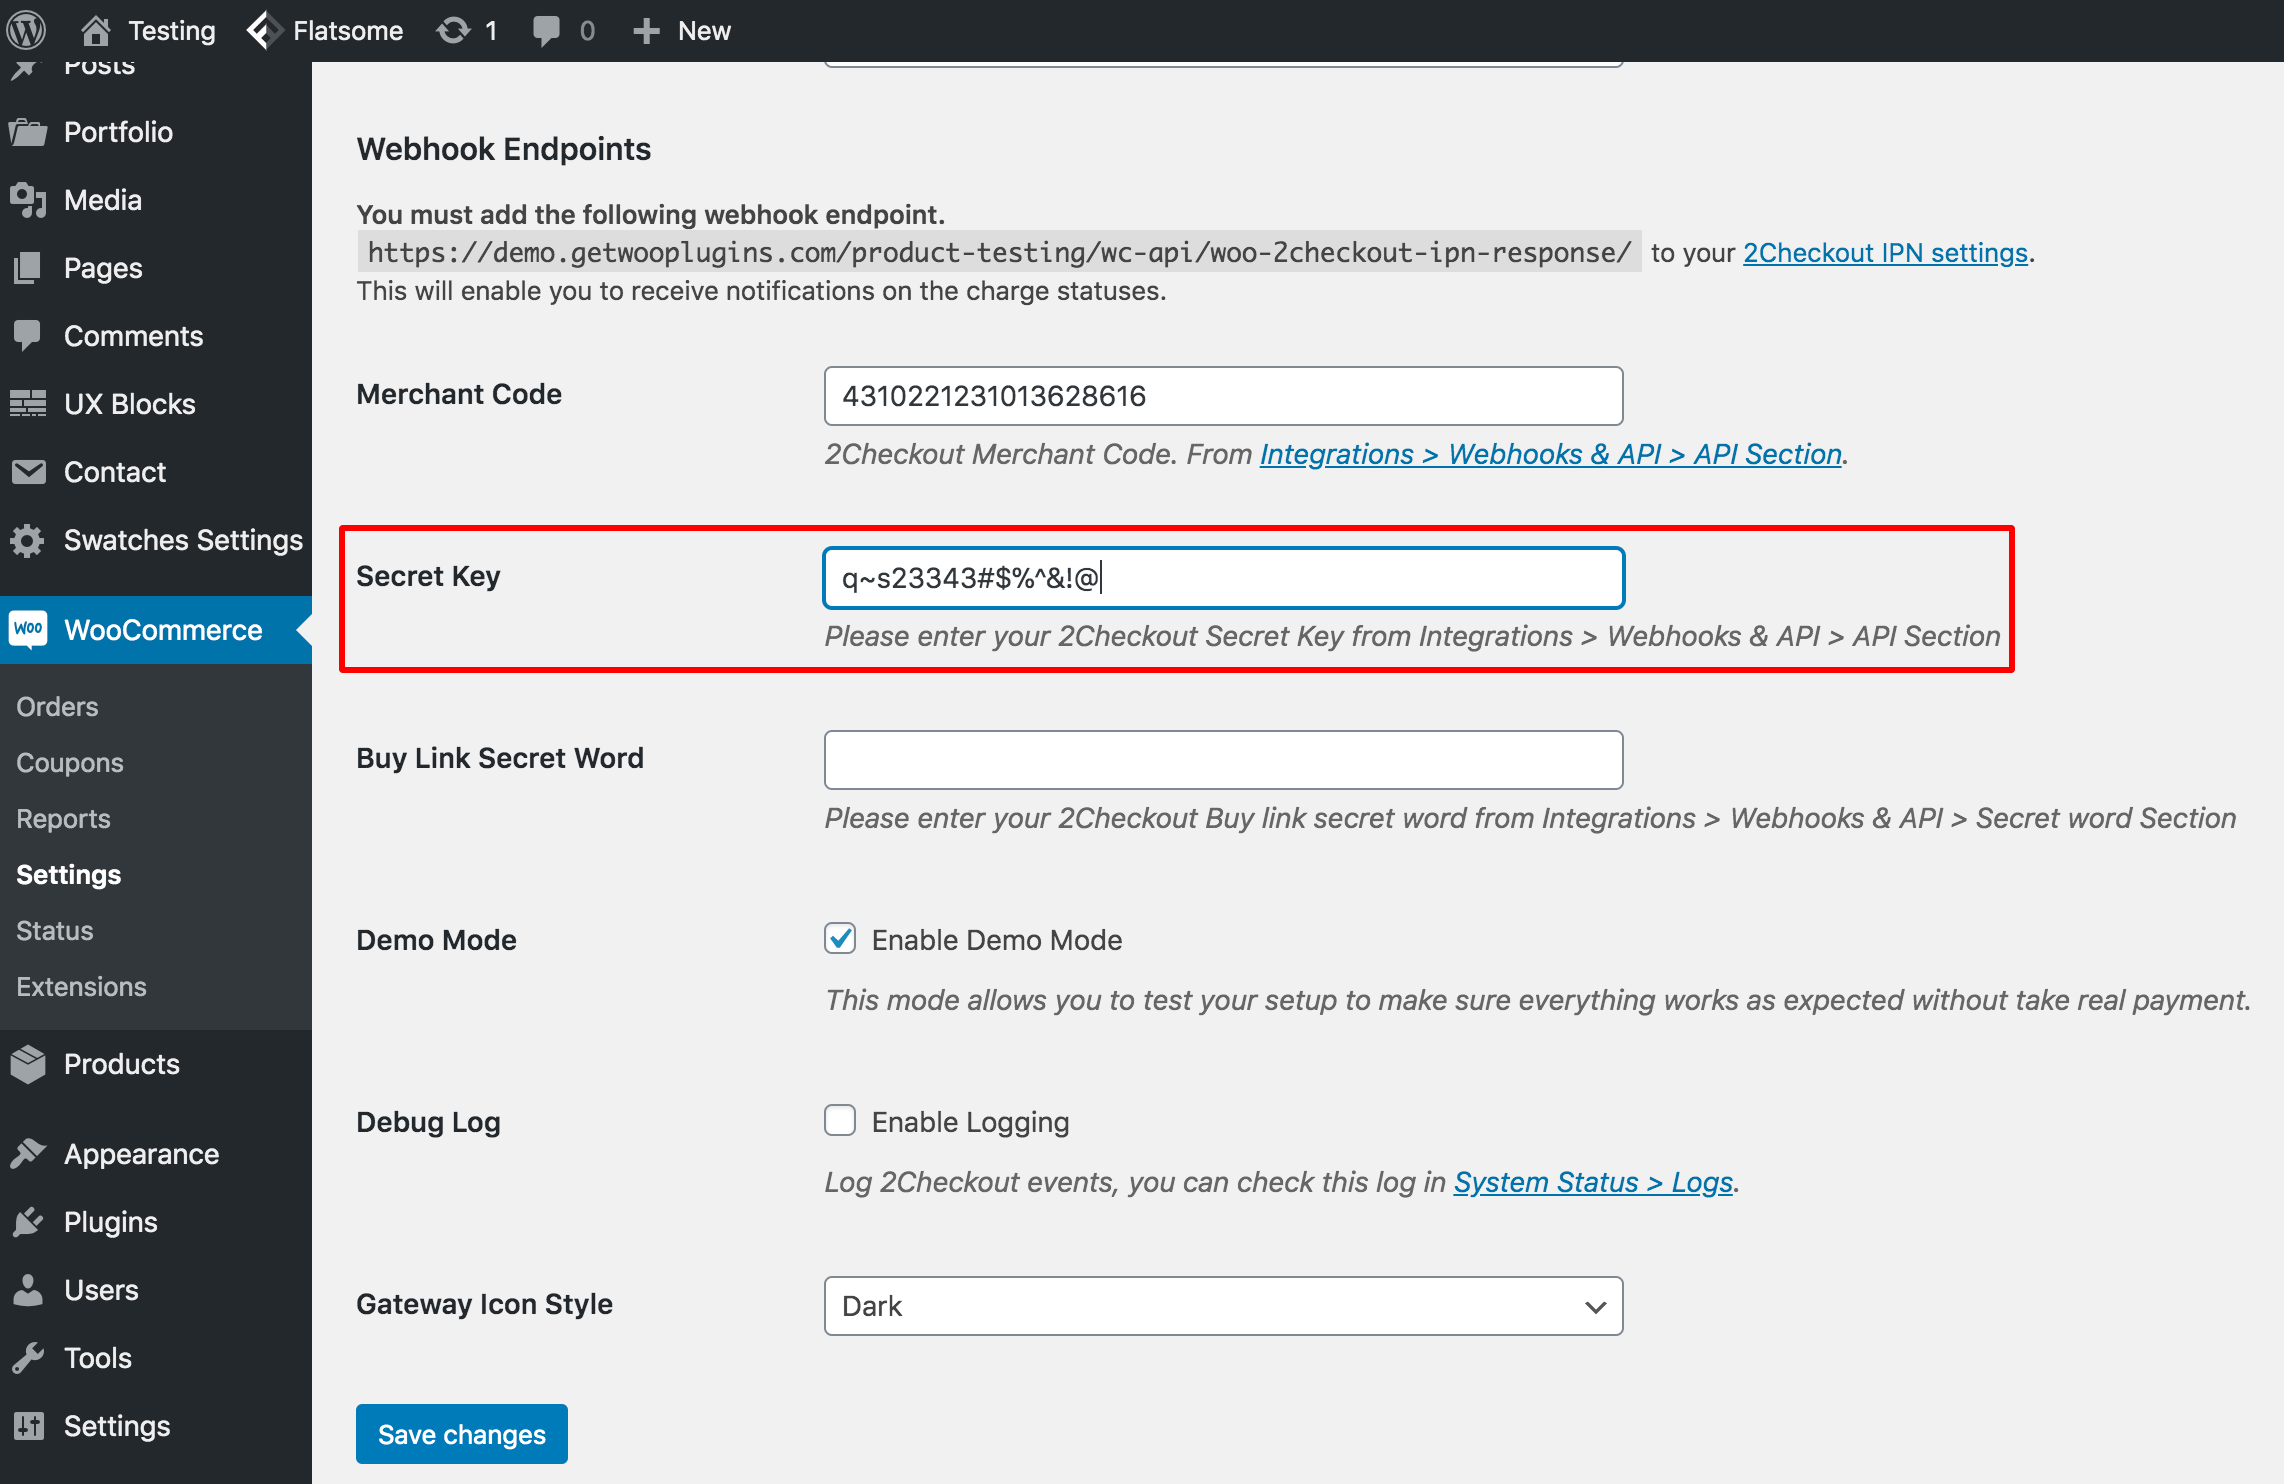Click the comments bubble icon in admin bar

[546, 30]
